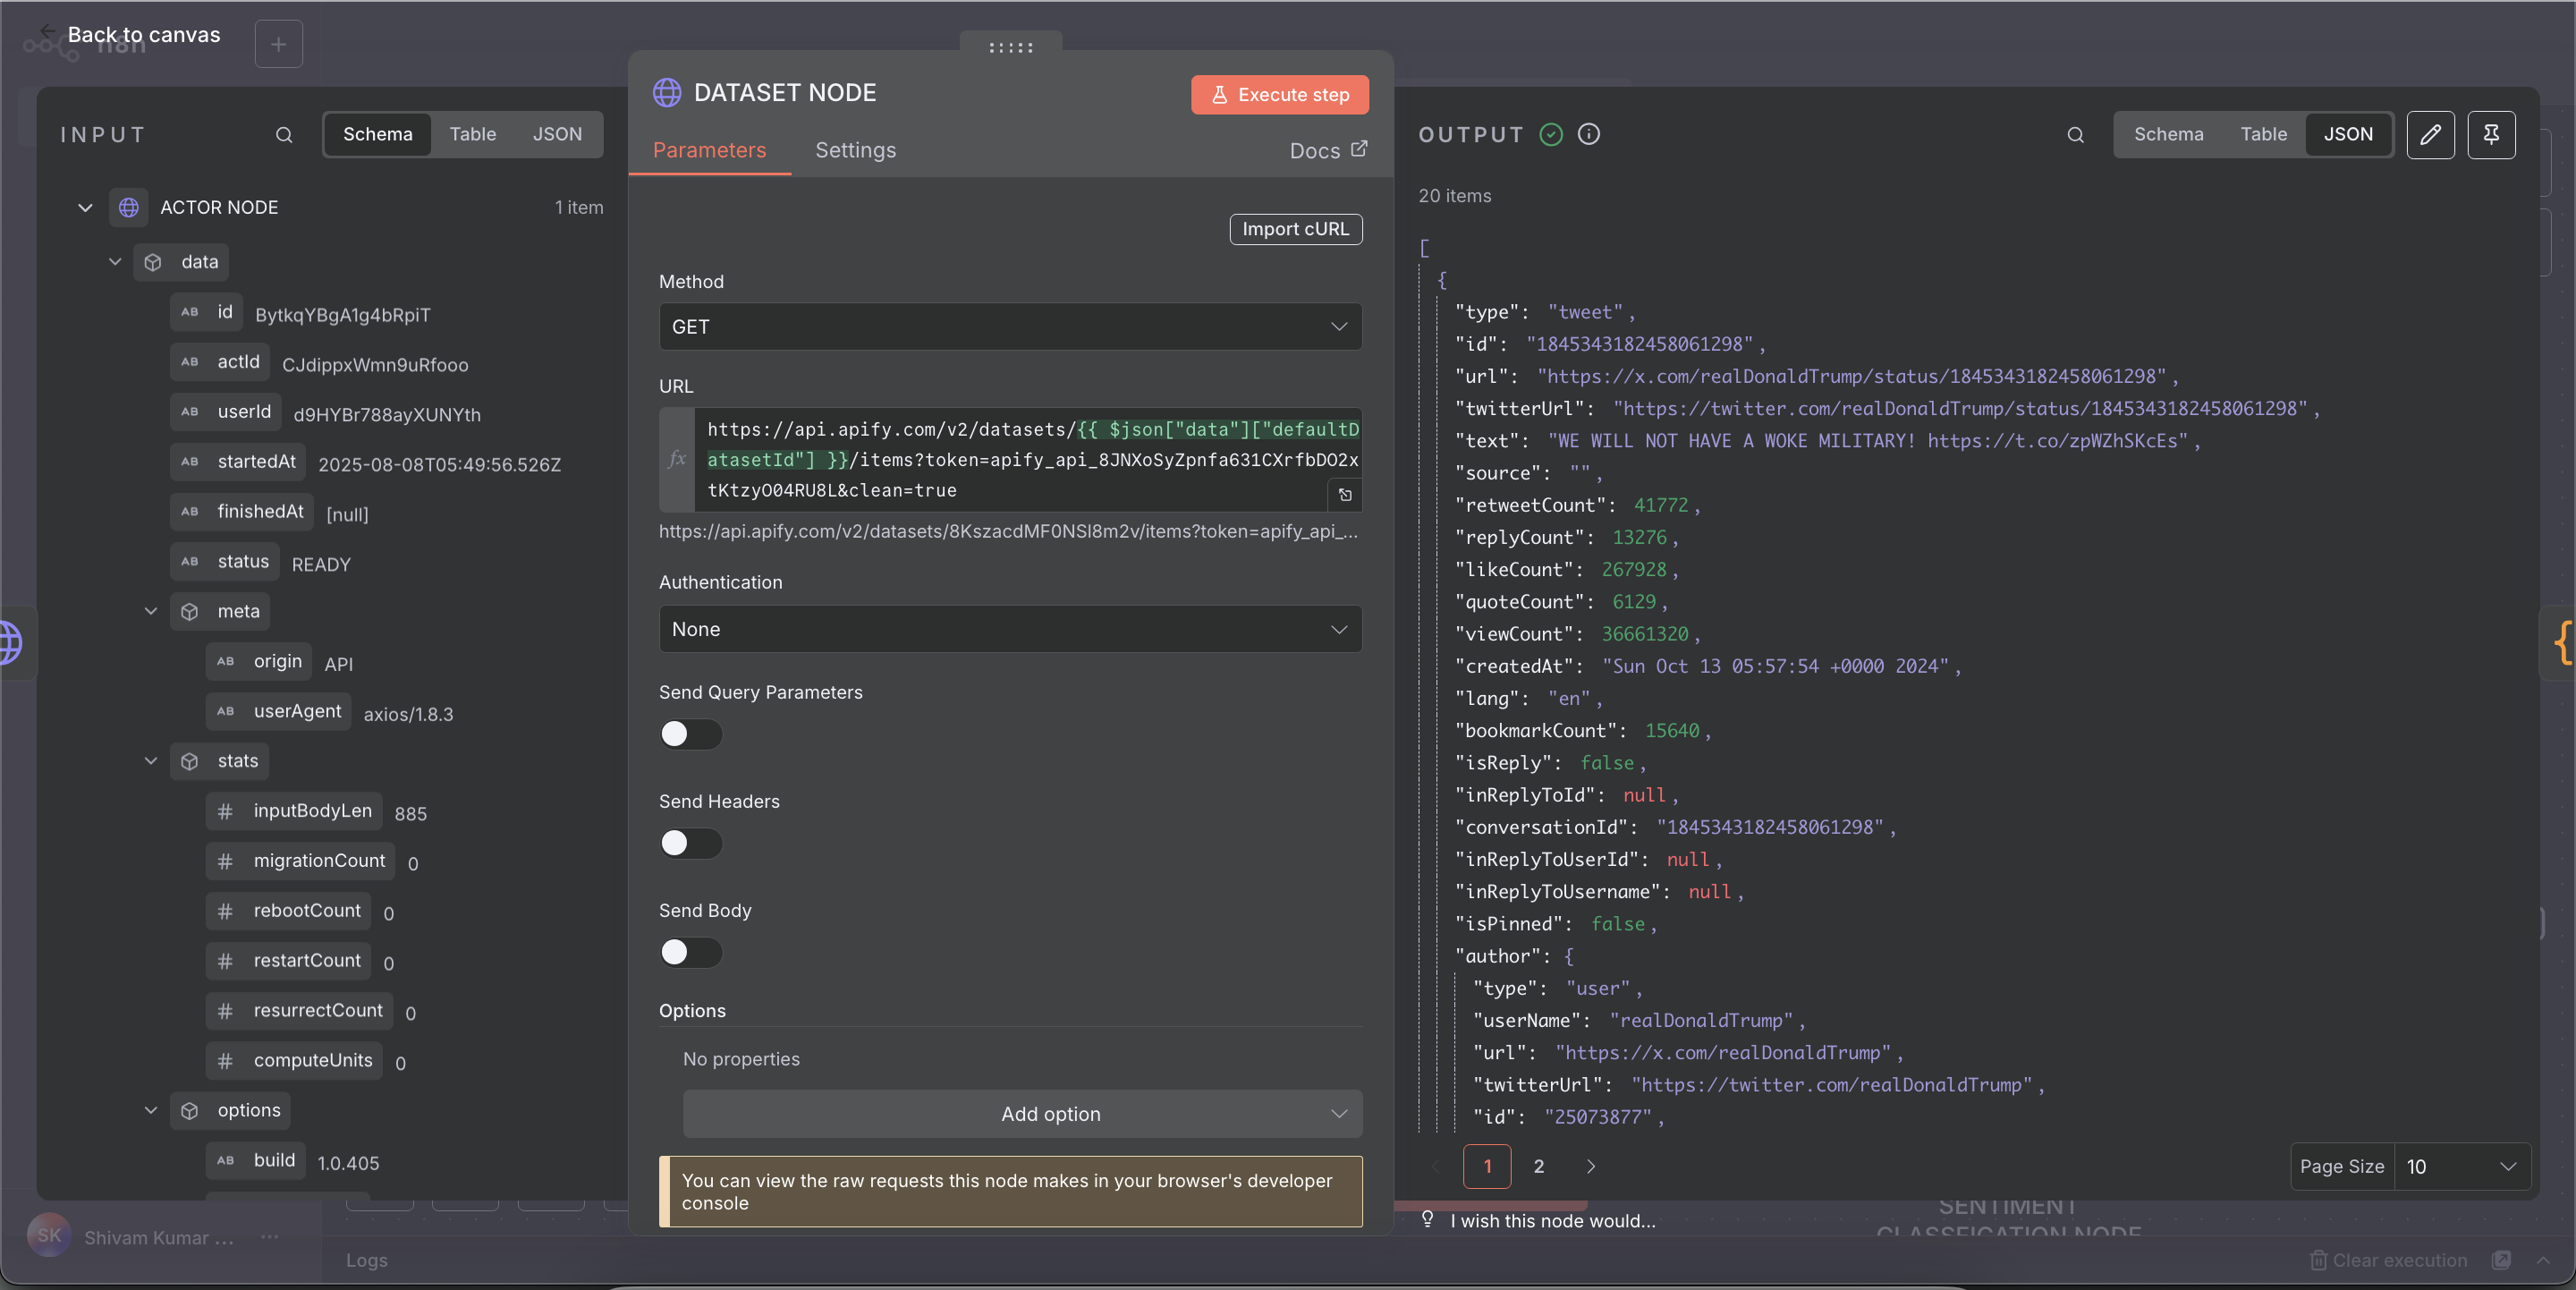
Task: Click the next page arrow in output
Action: (x=1590, y=1166)
